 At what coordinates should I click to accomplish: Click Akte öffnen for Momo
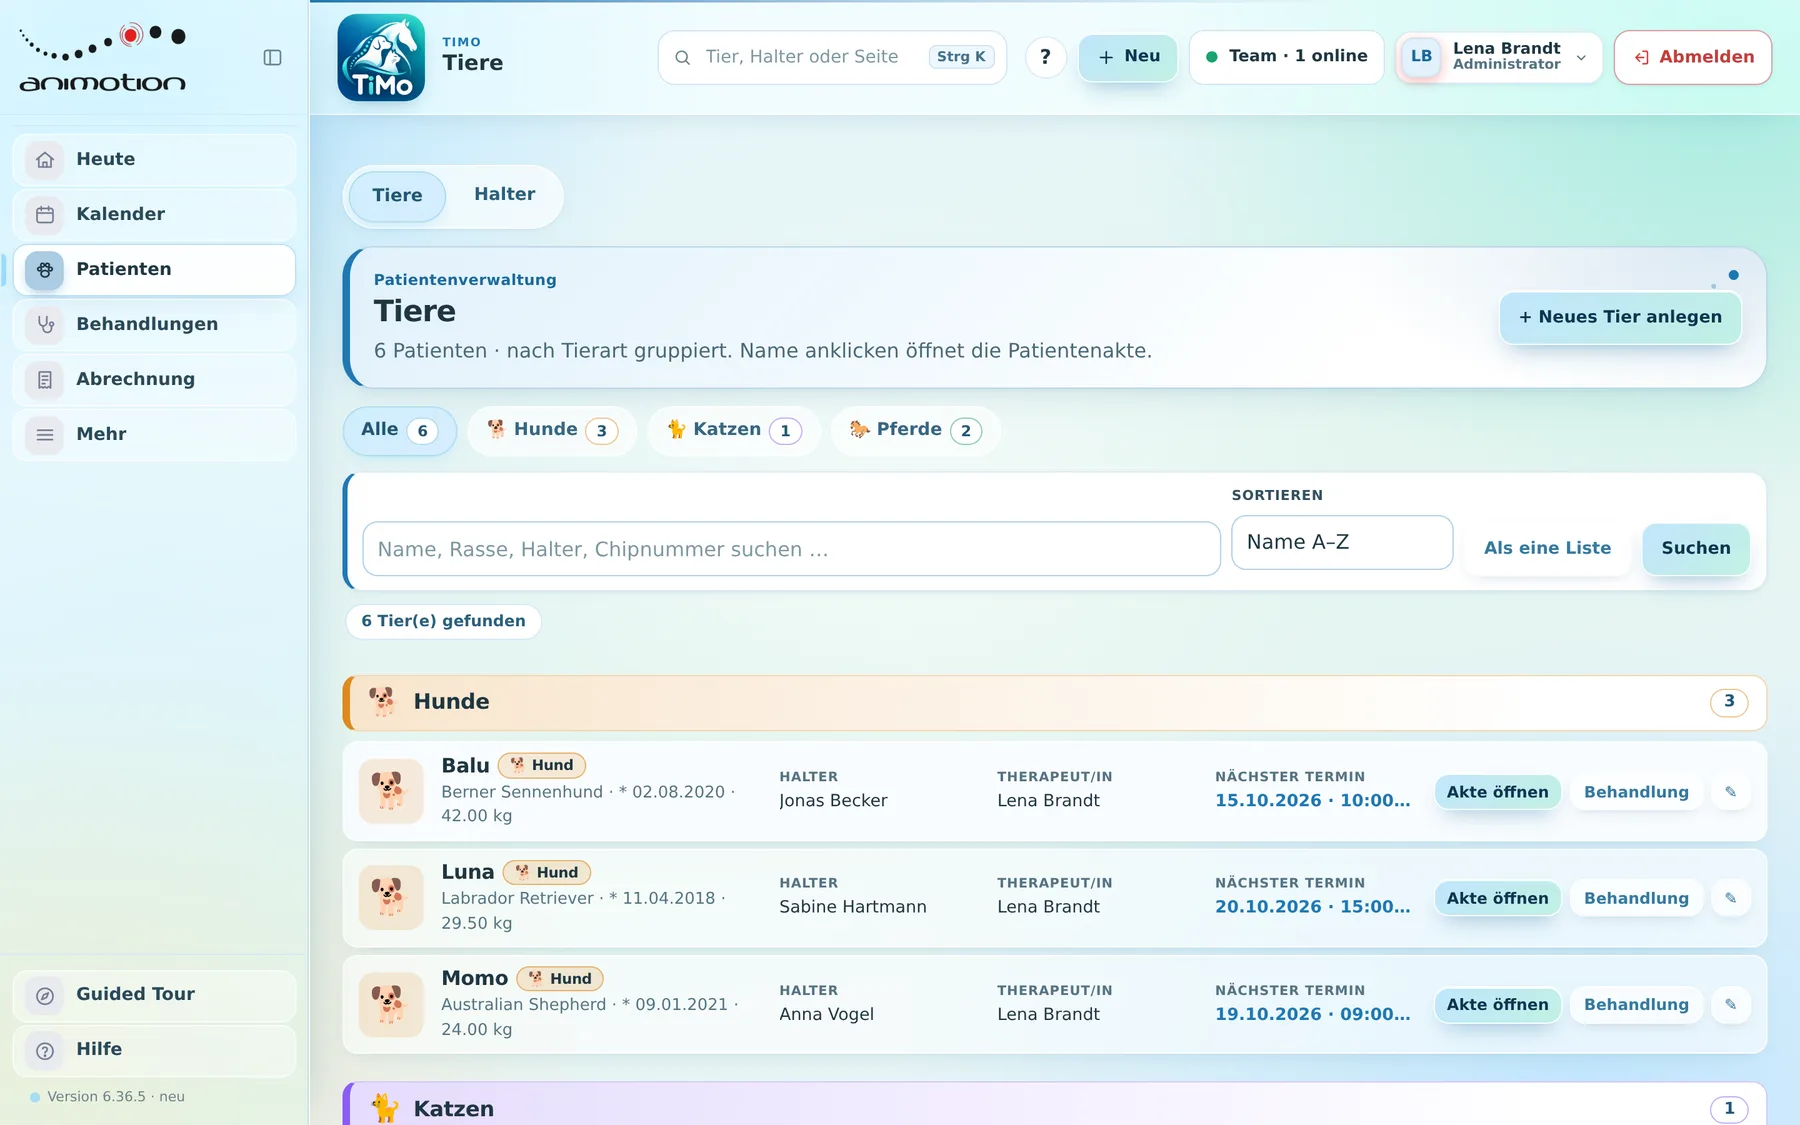pyautogui.click(x=1497, y=1005)
